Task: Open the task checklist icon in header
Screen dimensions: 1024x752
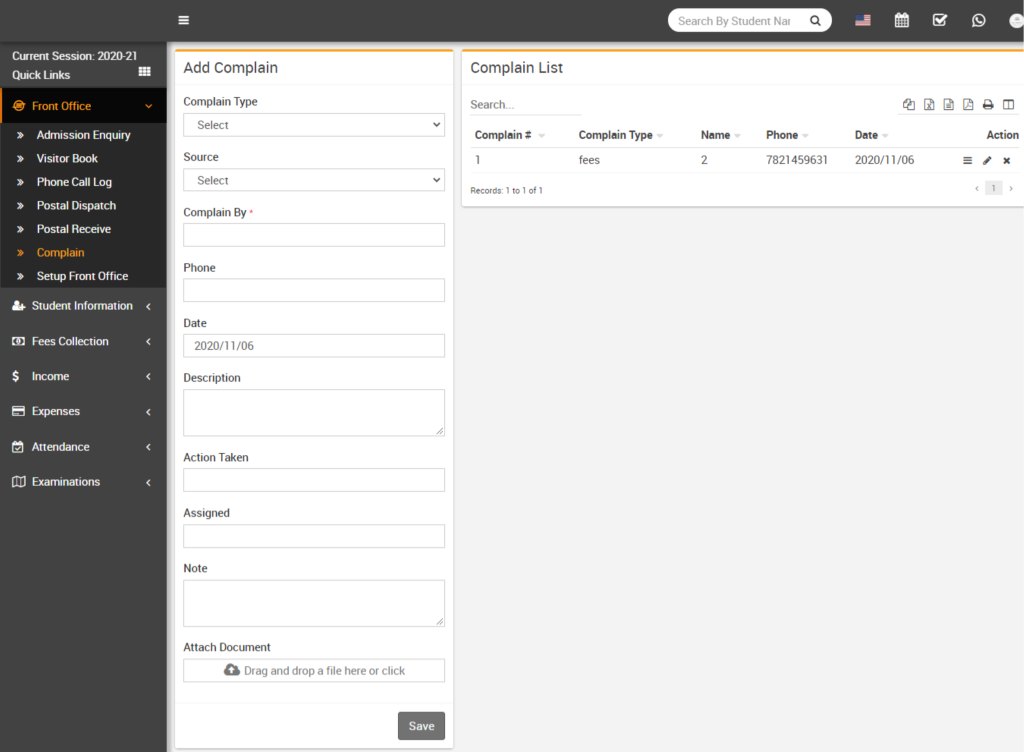Action: pyautogui.click(x=939, y=20)
